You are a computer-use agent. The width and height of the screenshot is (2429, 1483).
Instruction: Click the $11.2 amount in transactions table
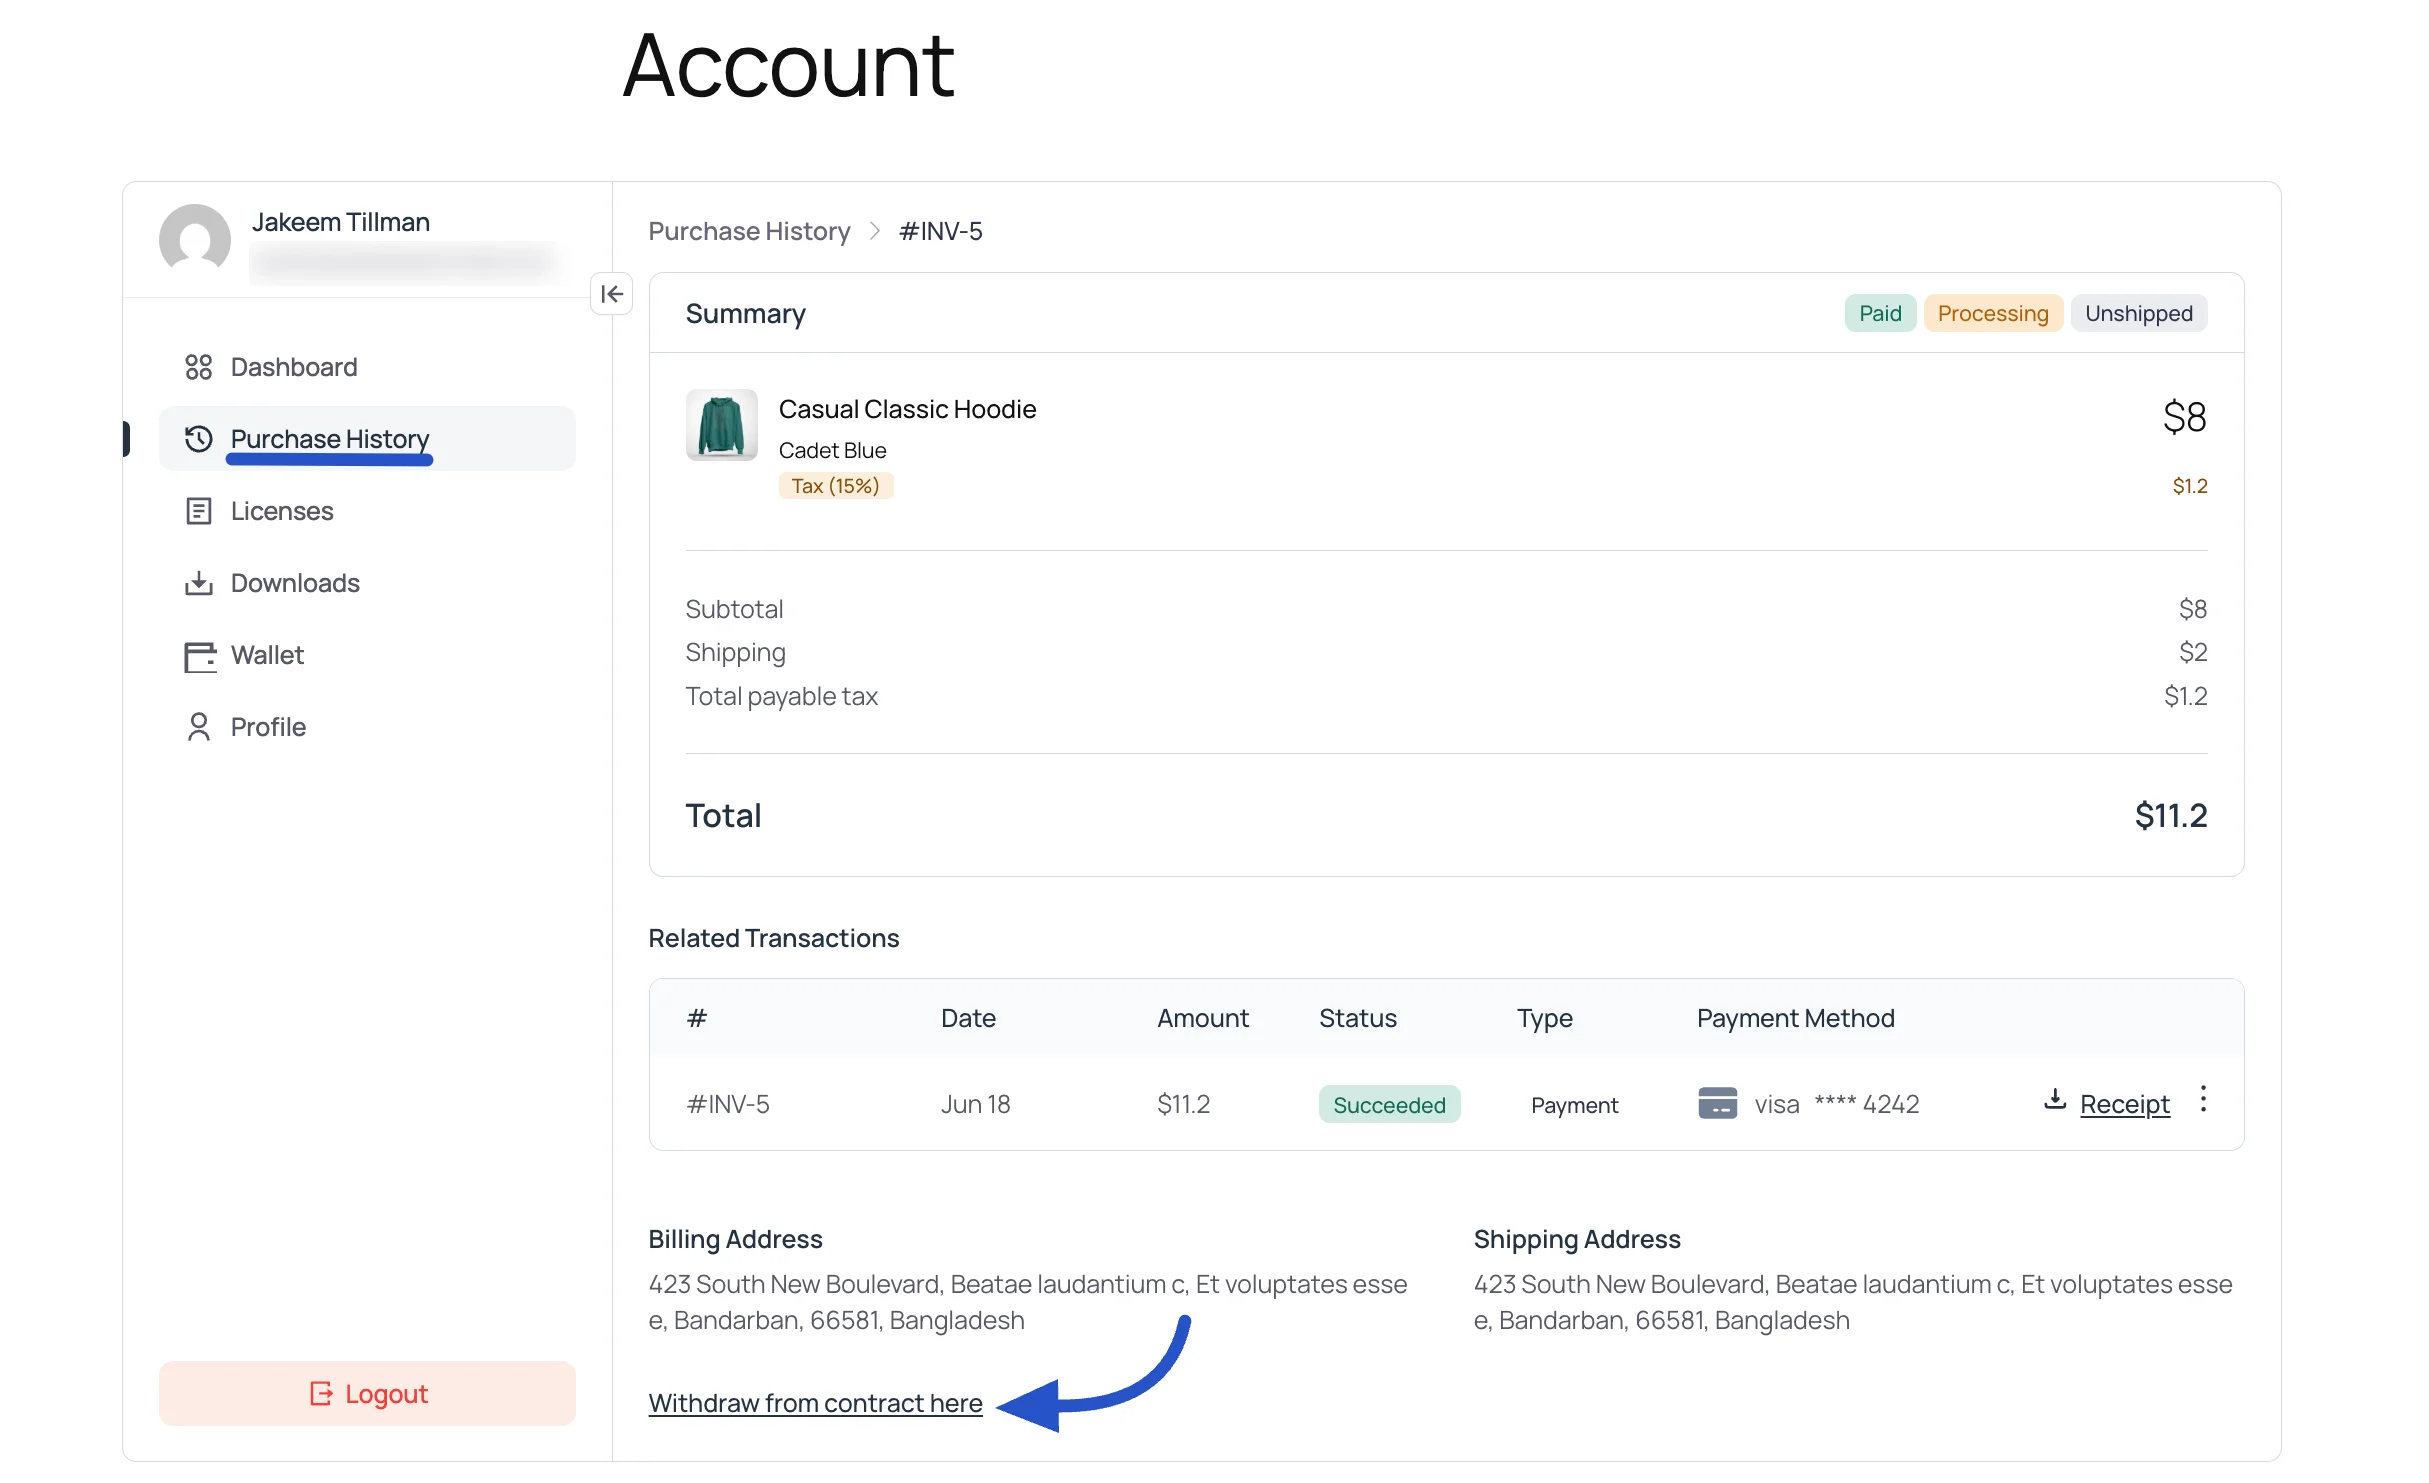(1183, 1104)
